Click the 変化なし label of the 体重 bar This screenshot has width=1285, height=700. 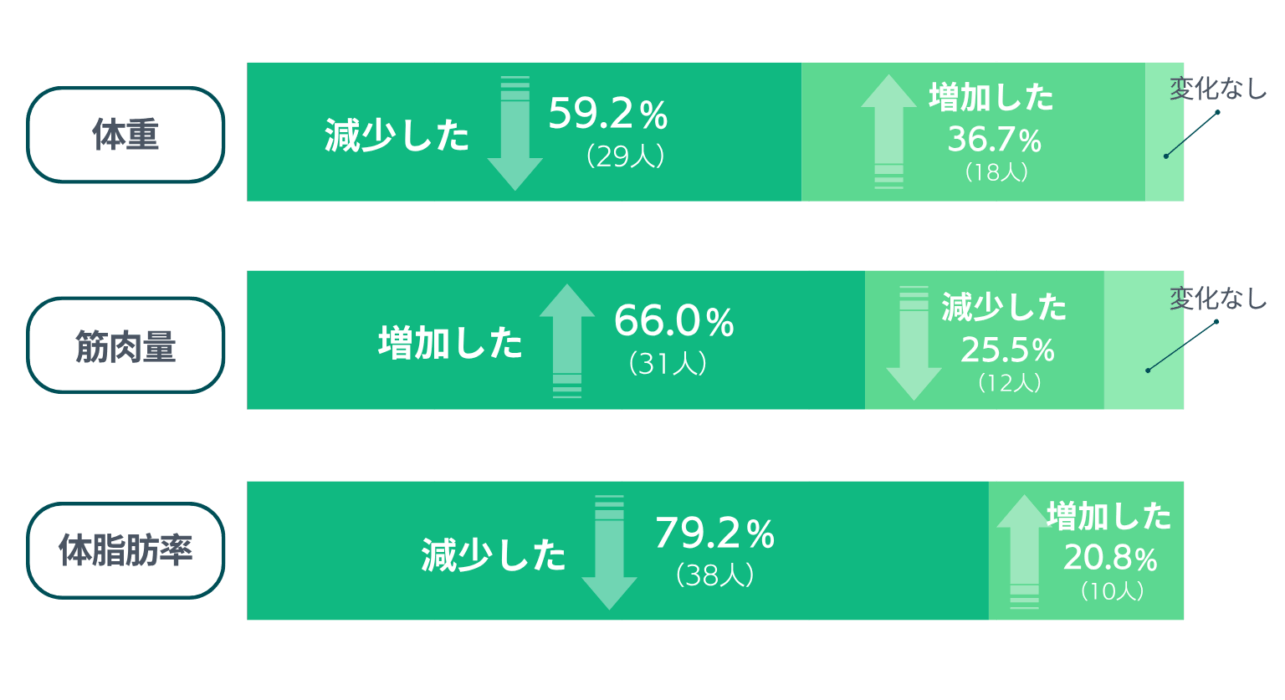click(1218, 89)
